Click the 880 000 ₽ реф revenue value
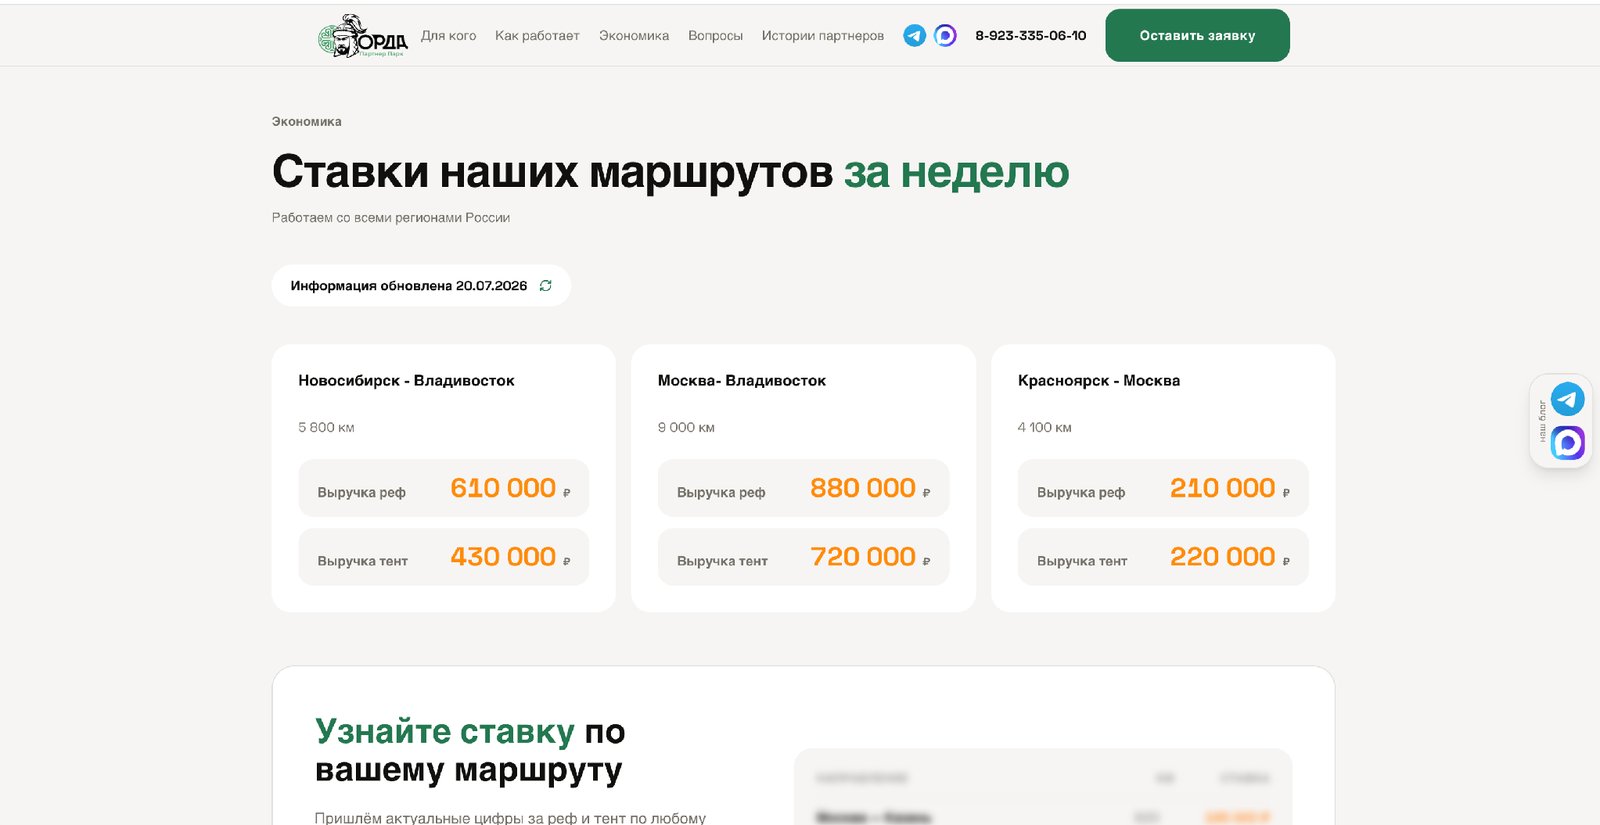Image resolution: width=1600 pixels, height=825 pixels. click(x=870, y=488)
